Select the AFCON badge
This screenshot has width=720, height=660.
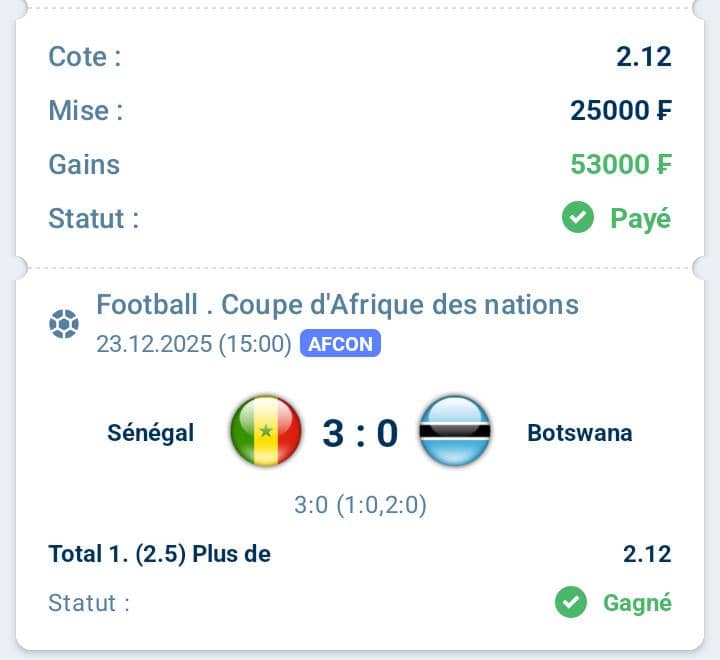[x=340, y=345]
